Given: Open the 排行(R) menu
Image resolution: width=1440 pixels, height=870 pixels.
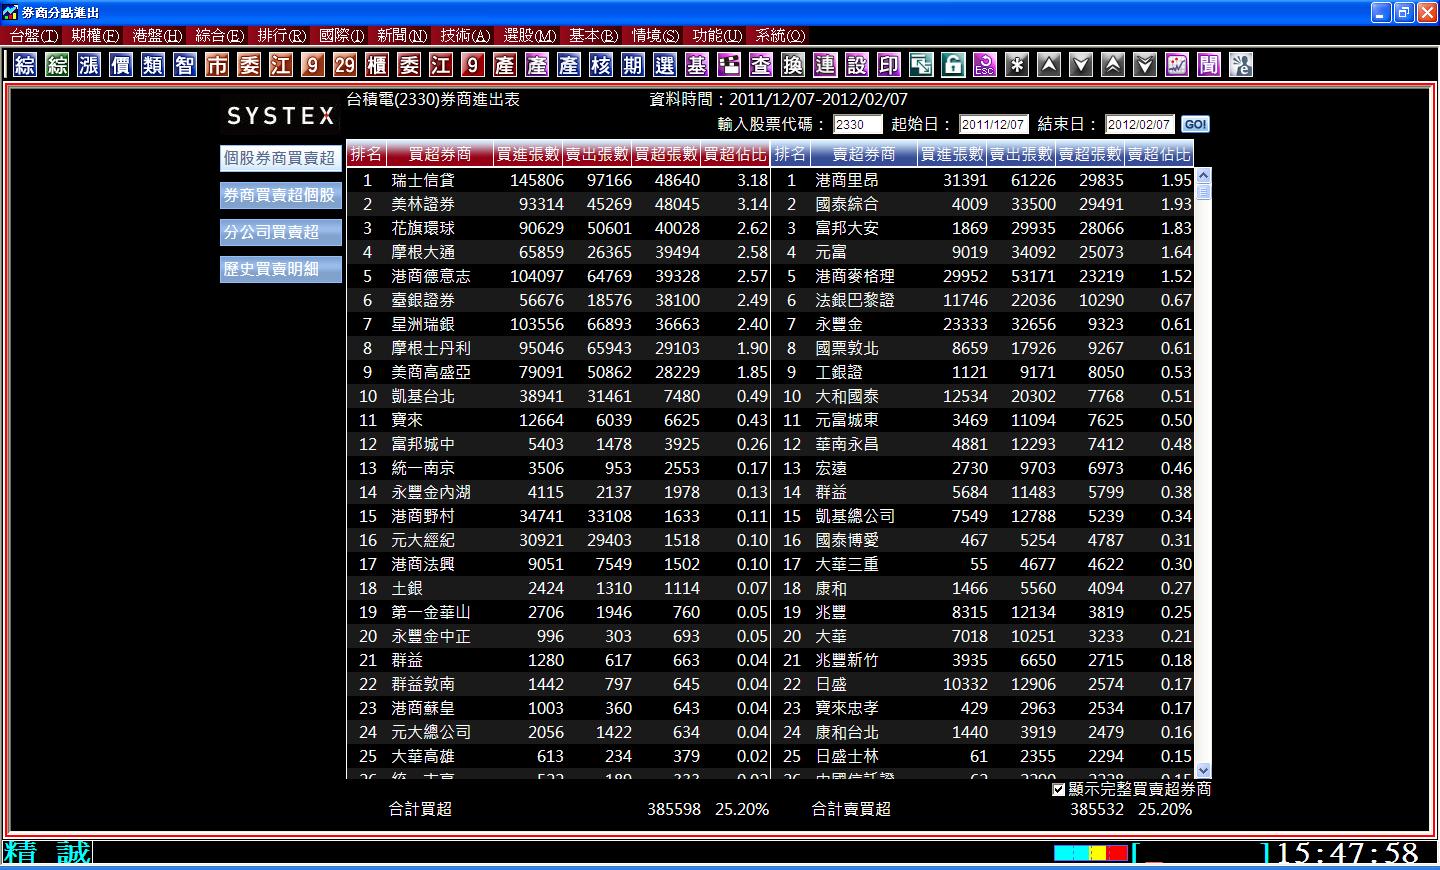Looking at the screenshot, I should click(x=282, y=35).
